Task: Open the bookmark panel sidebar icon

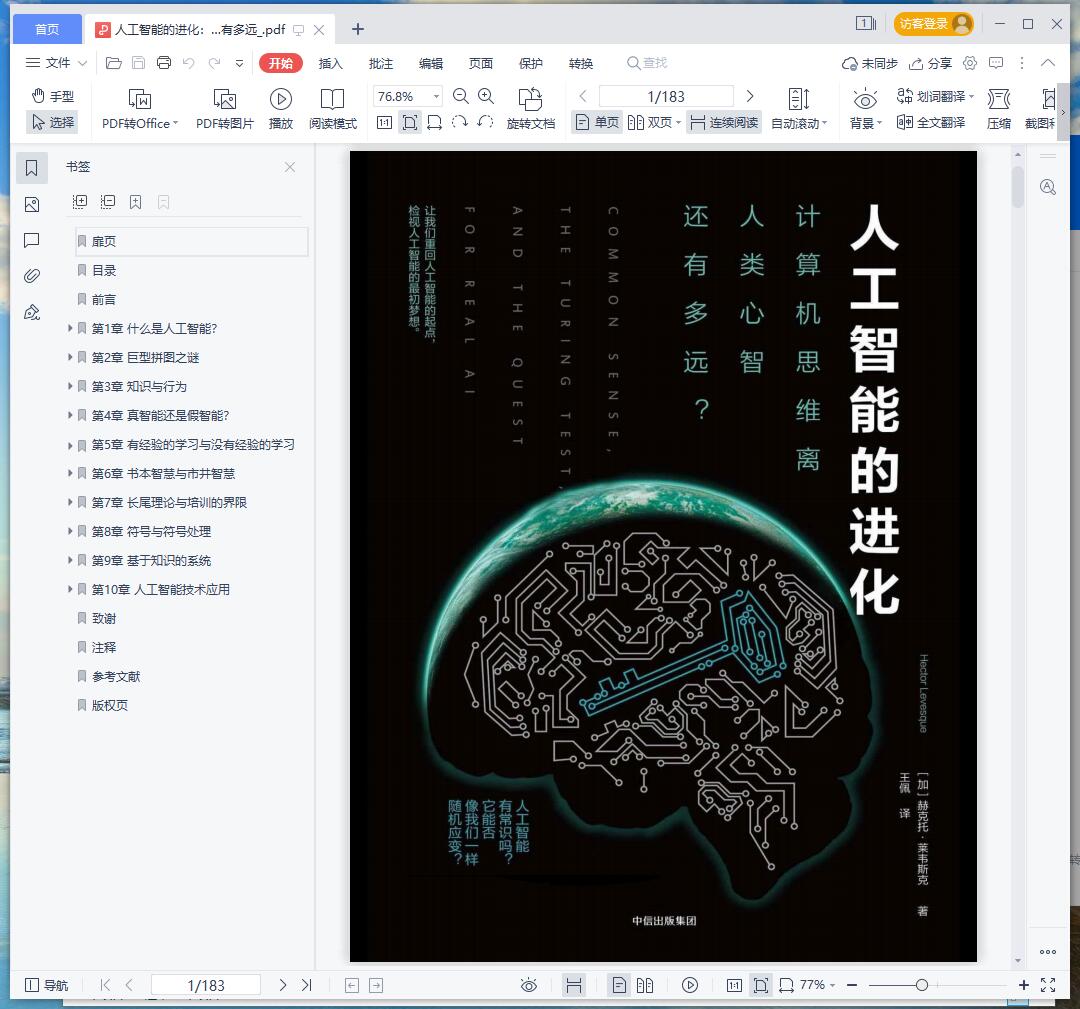Action: click(x=32, y=167)
